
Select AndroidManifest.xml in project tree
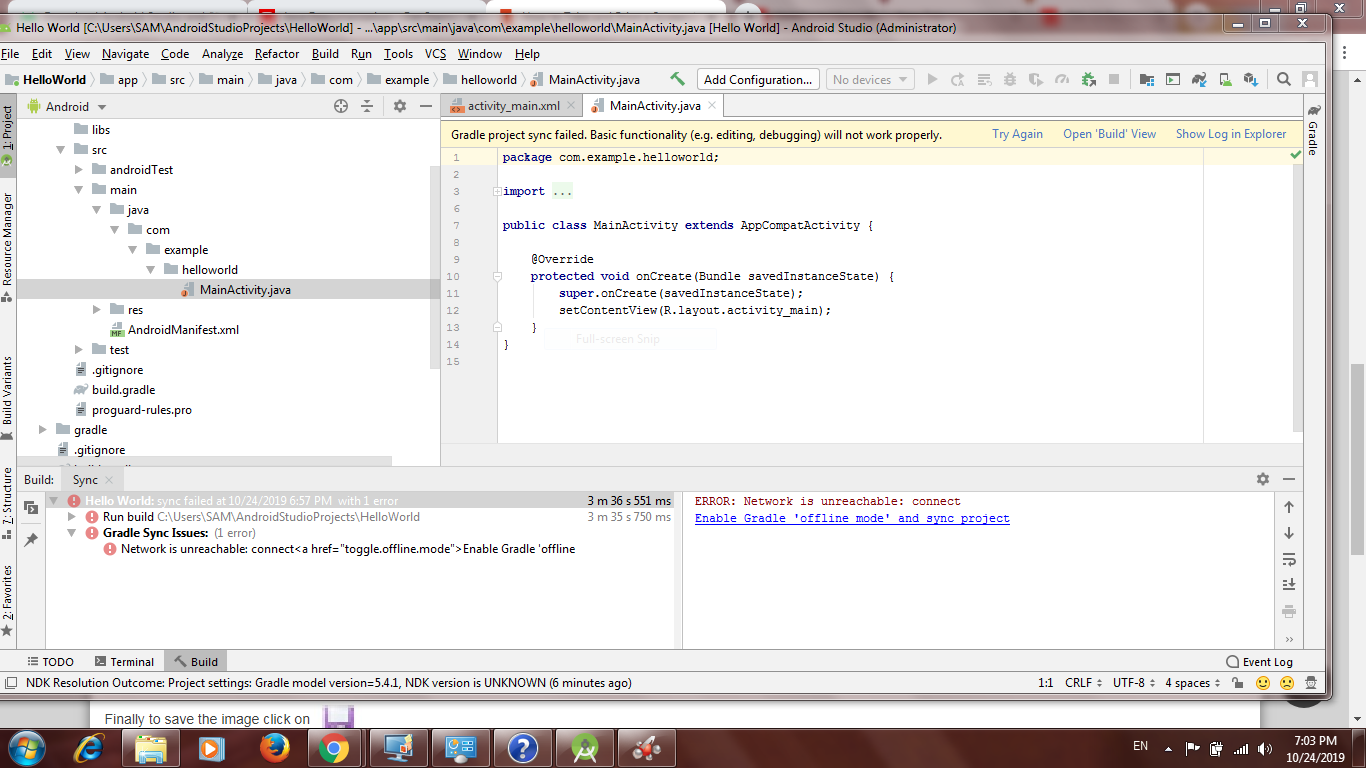point(183,330)
